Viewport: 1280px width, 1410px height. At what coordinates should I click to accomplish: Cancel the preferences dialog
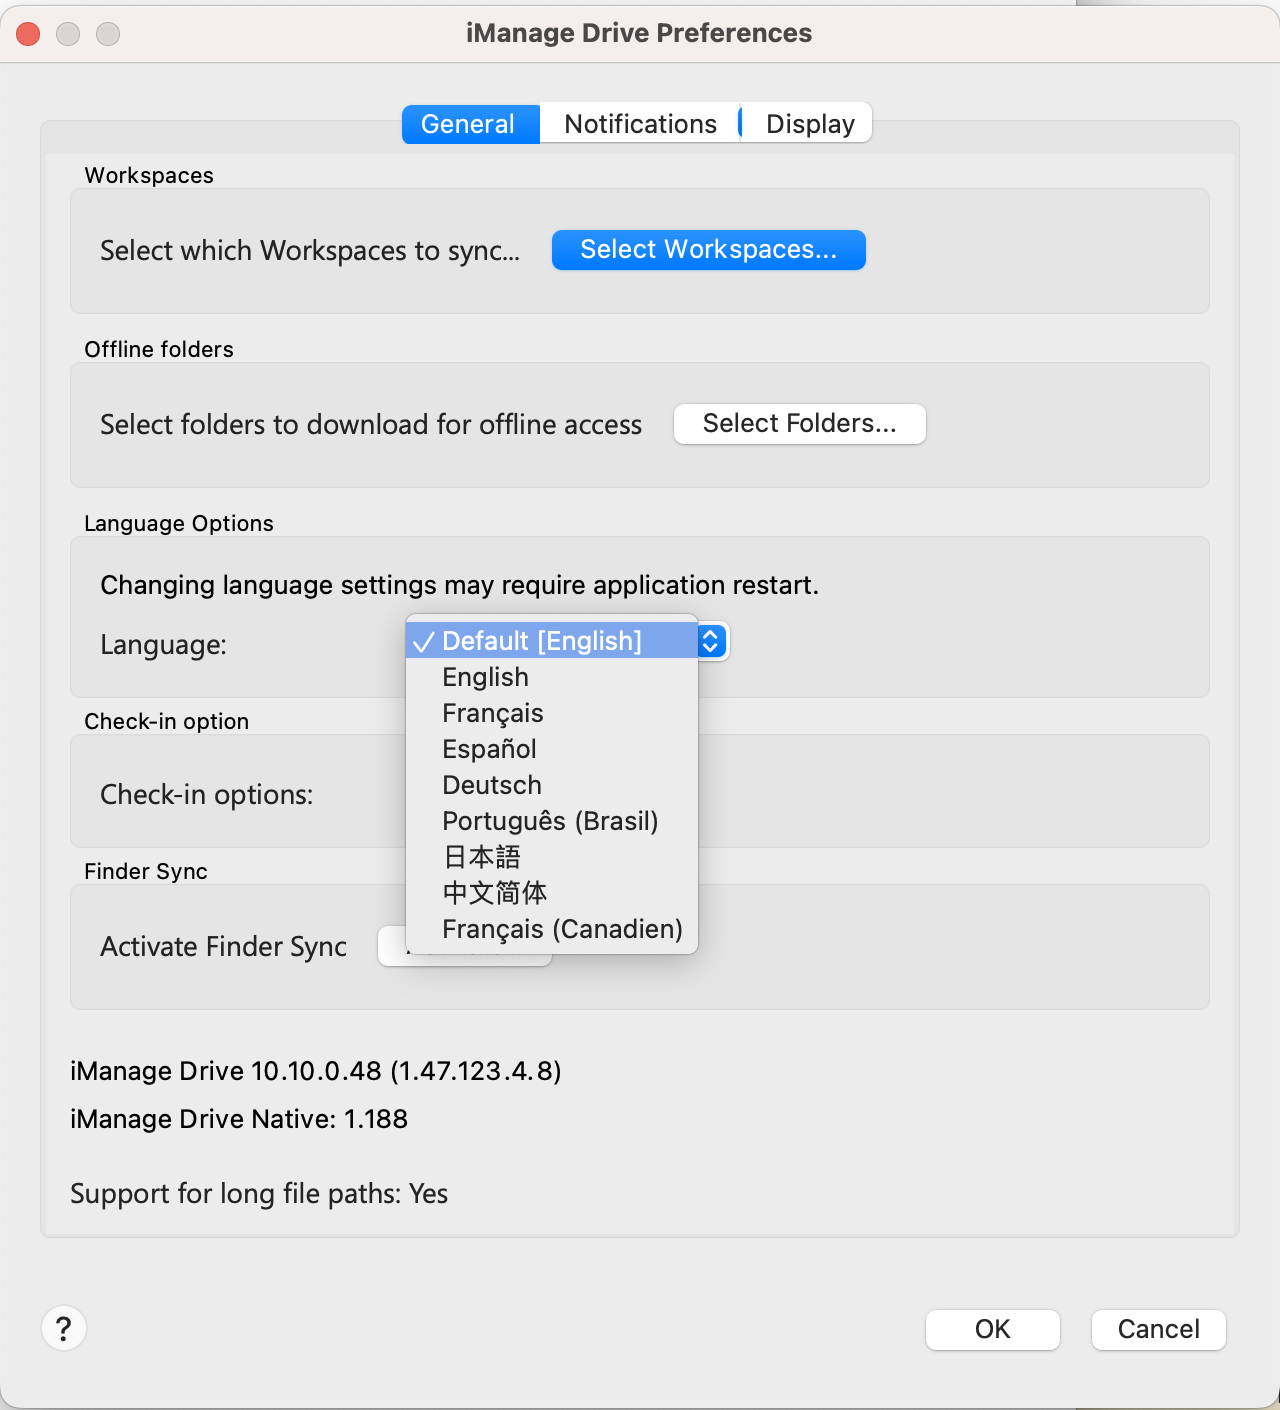[1158, 1329]
